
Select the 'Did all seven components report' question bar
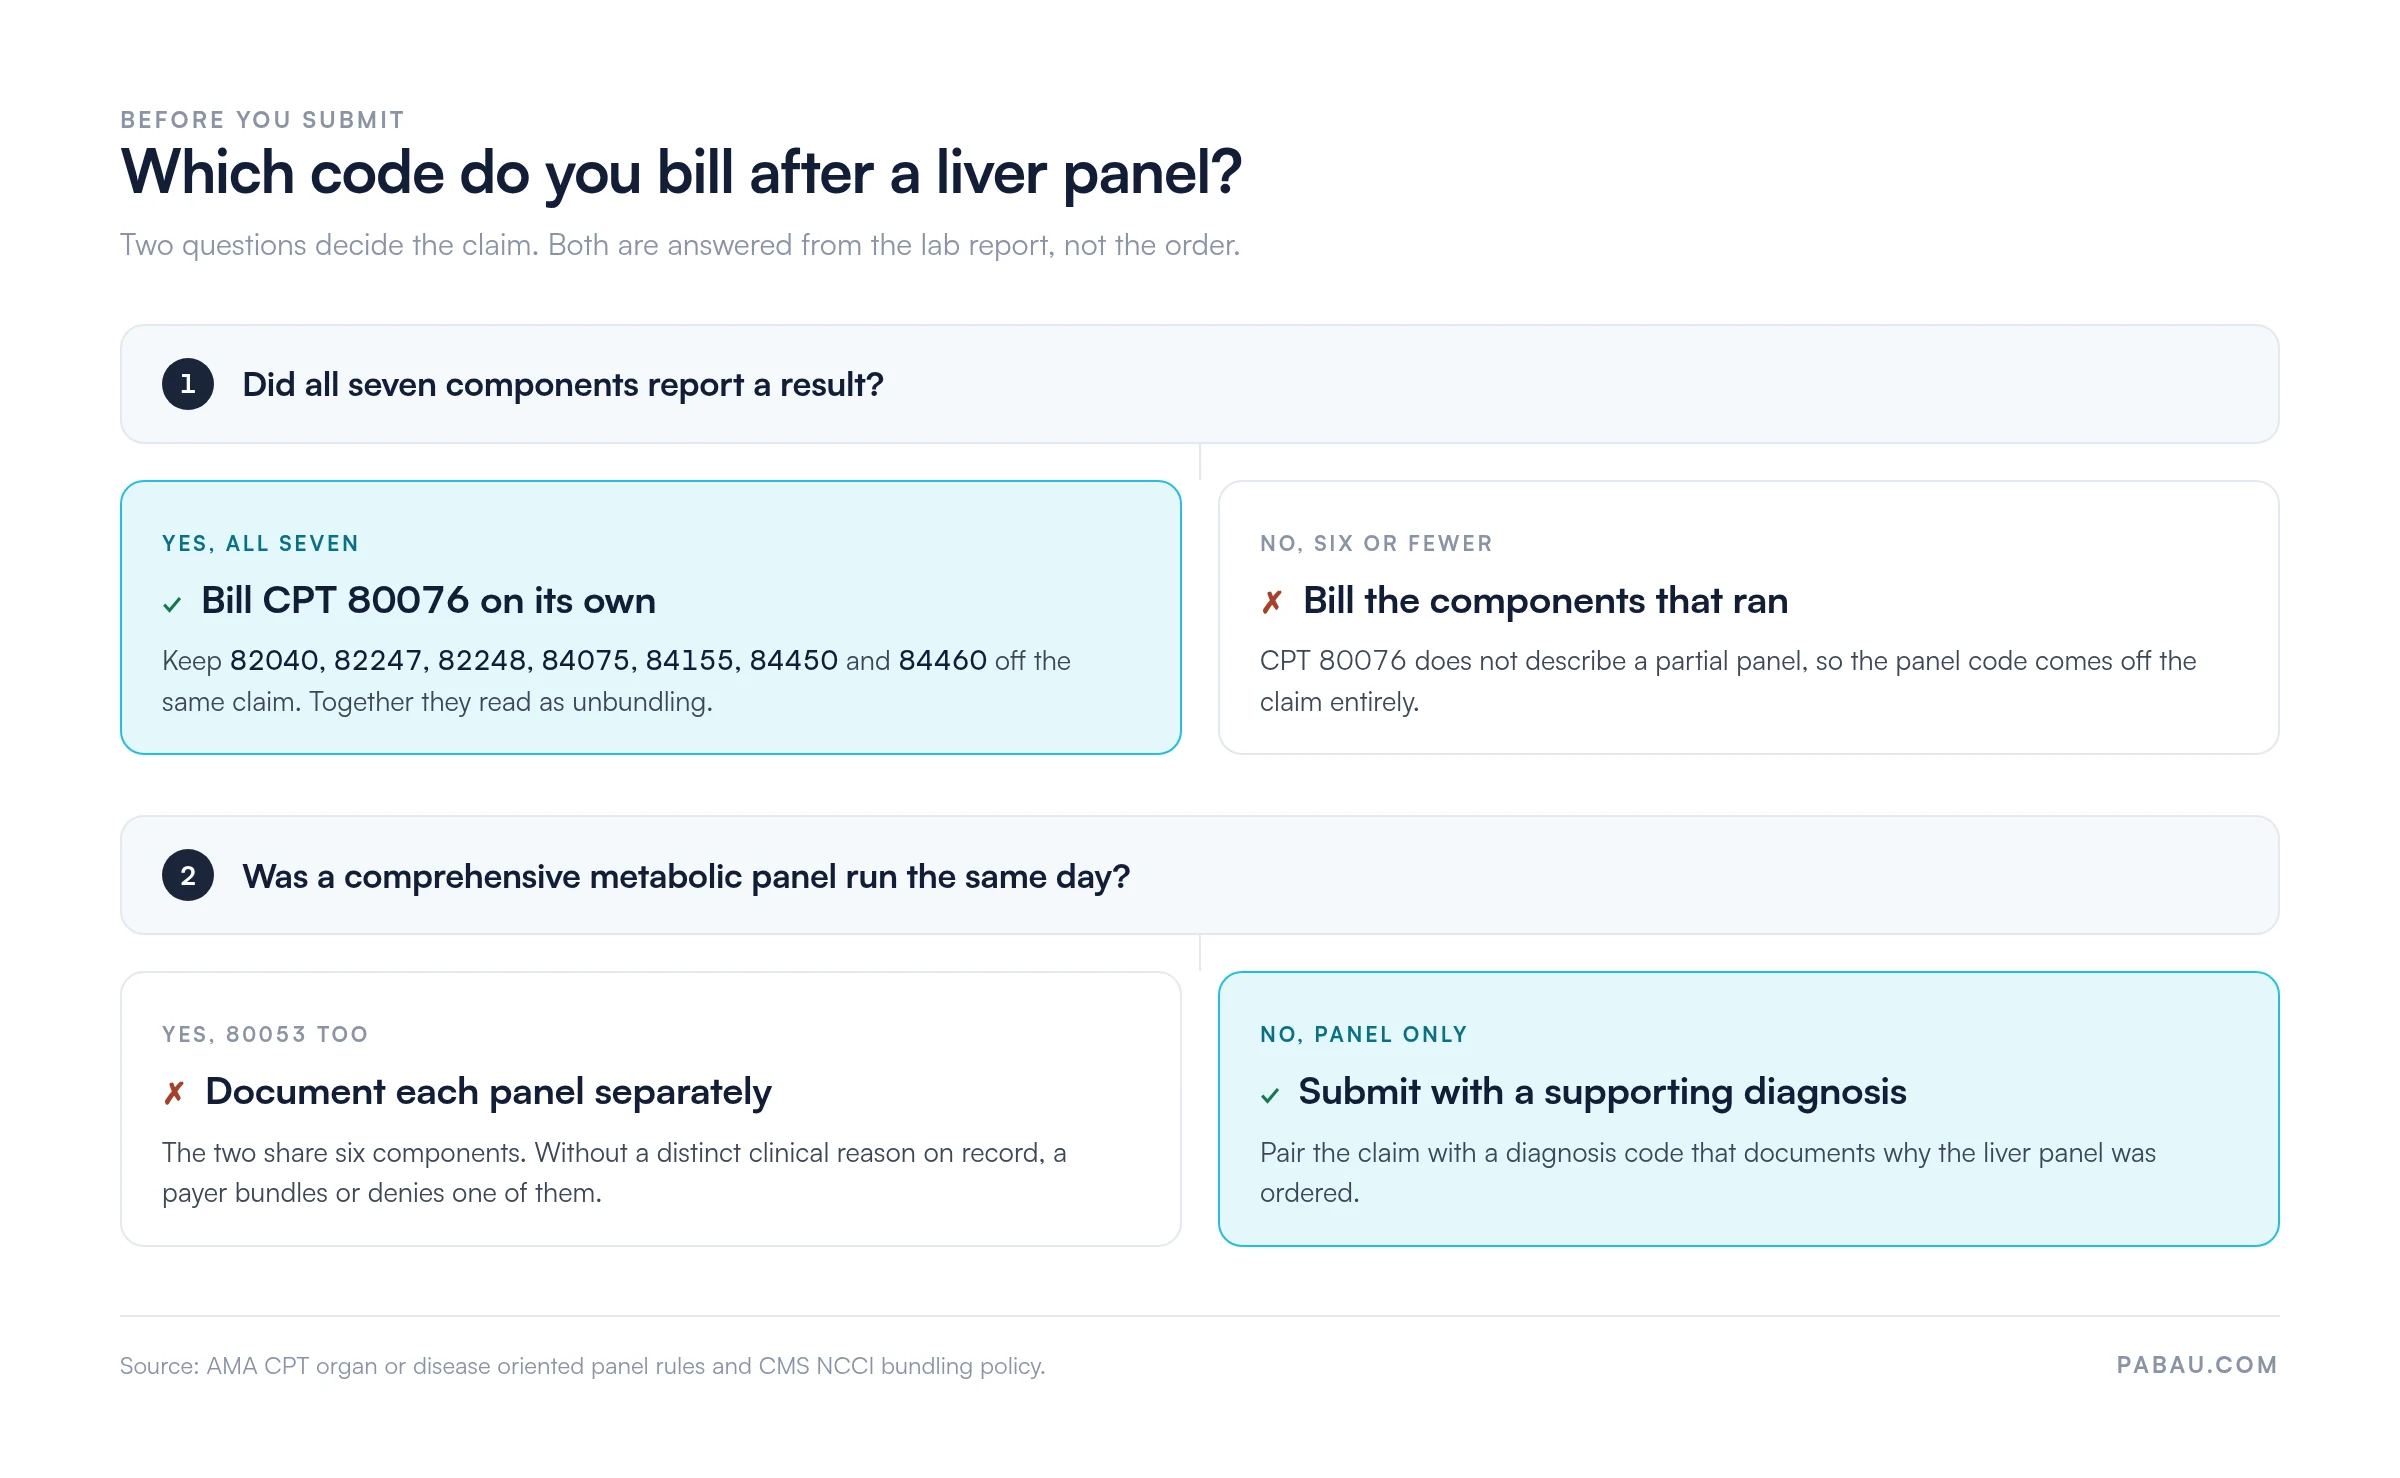pos(1200,384)
